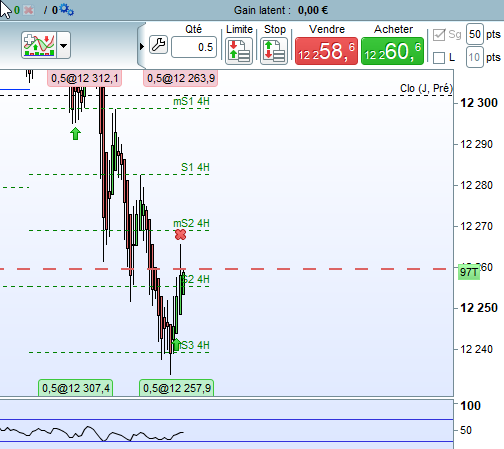
Task: Open dropdown arrow beside trading chart icon
Action: (x=64, y=45)
